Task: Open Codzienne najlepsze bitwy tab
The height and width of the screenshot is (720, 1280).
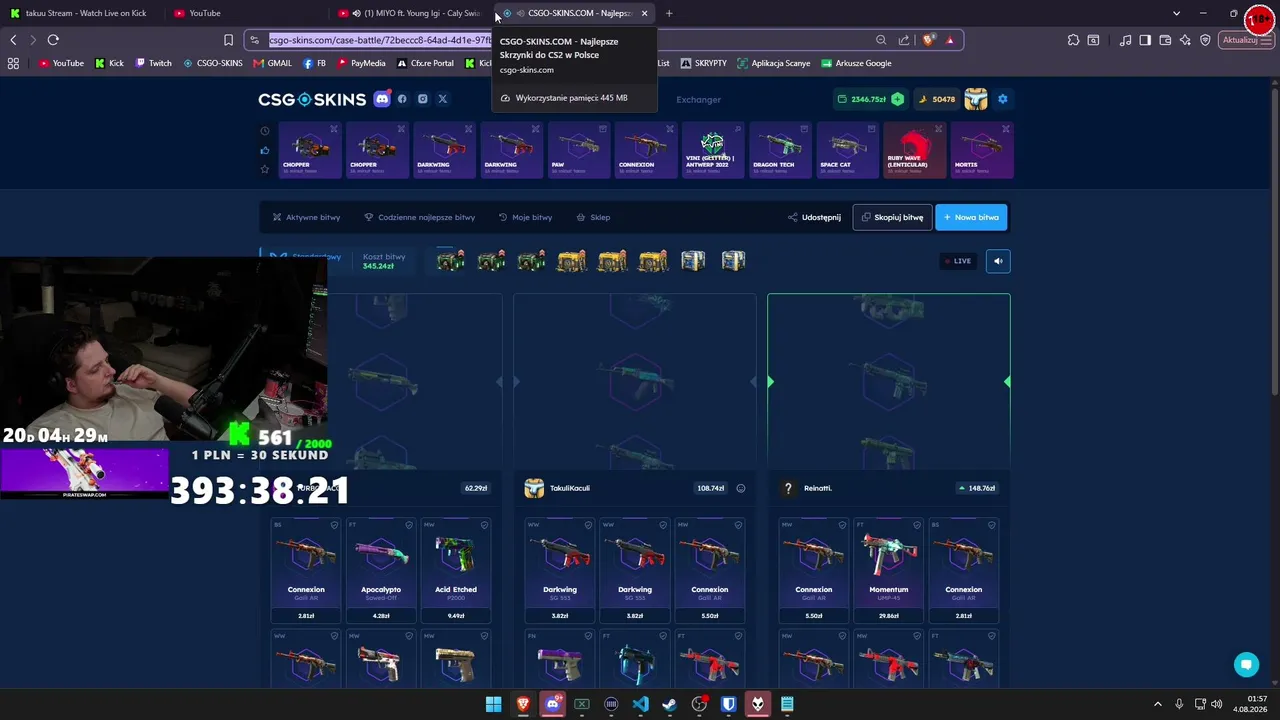Action: [420, 217]
